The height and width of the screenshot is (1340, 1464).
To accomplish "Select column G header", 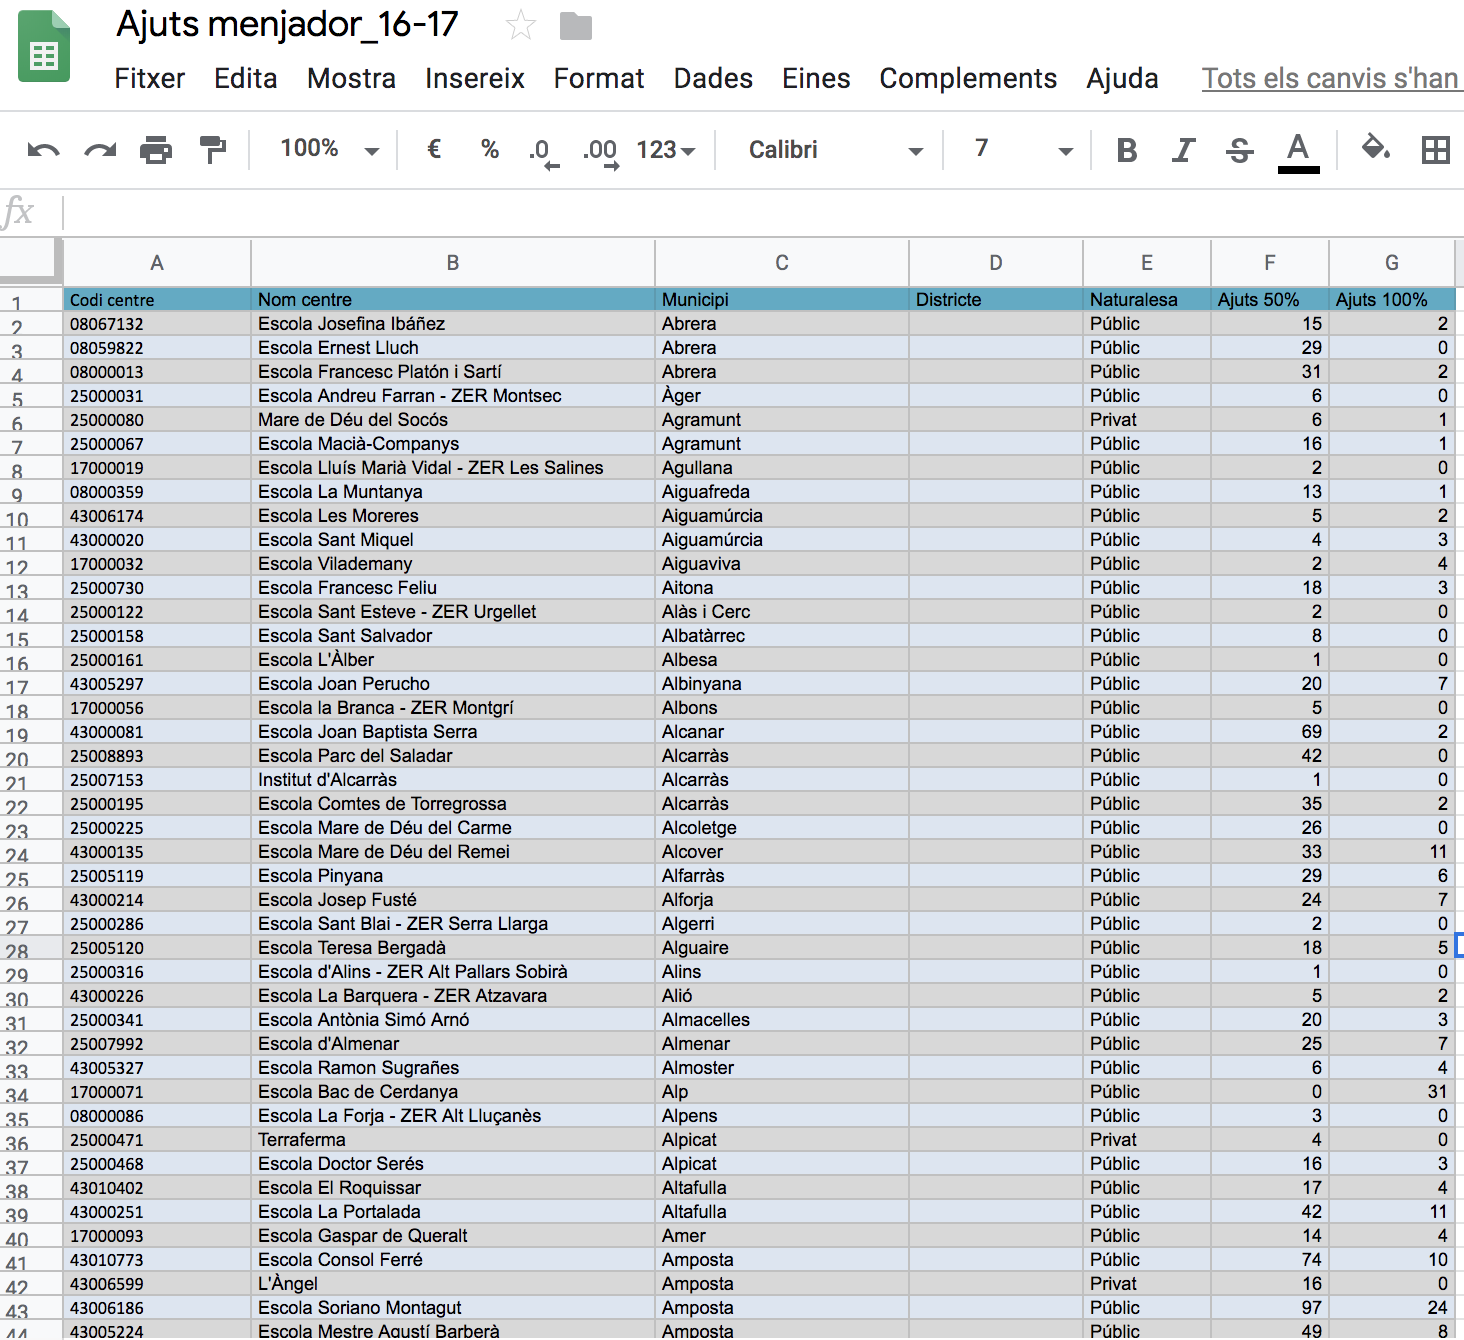I will click(1392, 263).
